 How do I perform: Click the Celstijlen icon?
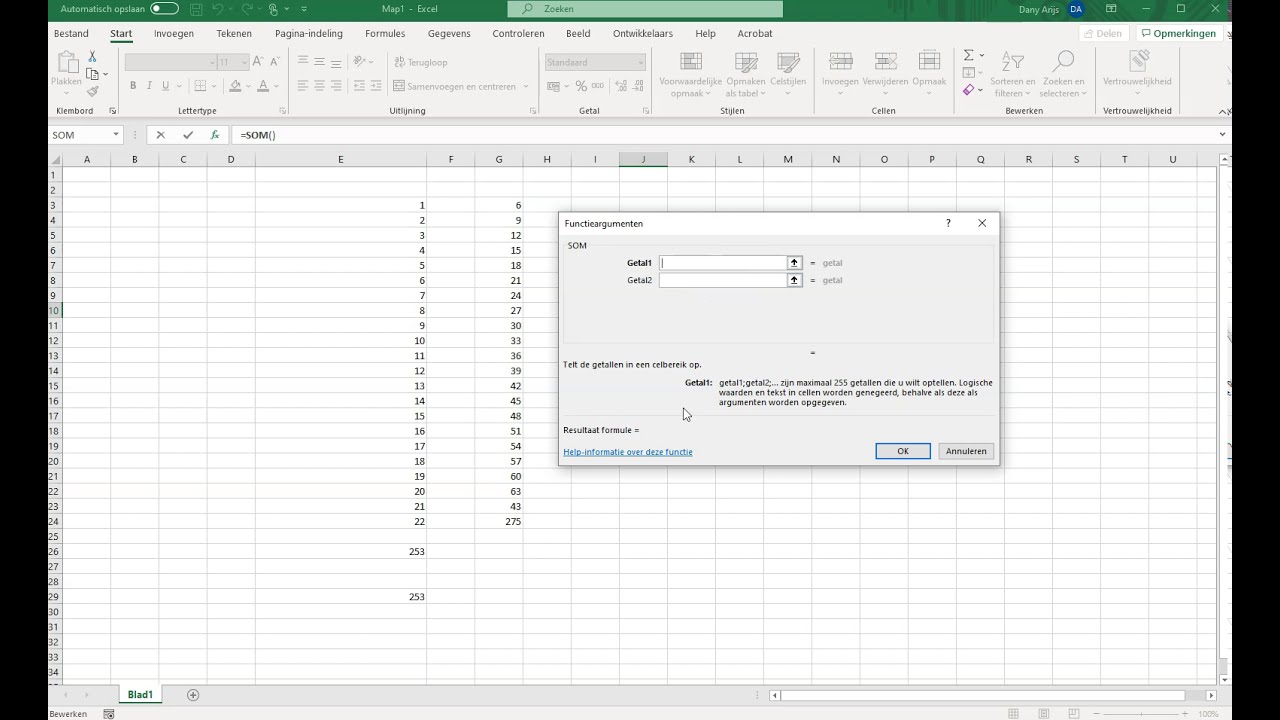[x=788, y=63]
